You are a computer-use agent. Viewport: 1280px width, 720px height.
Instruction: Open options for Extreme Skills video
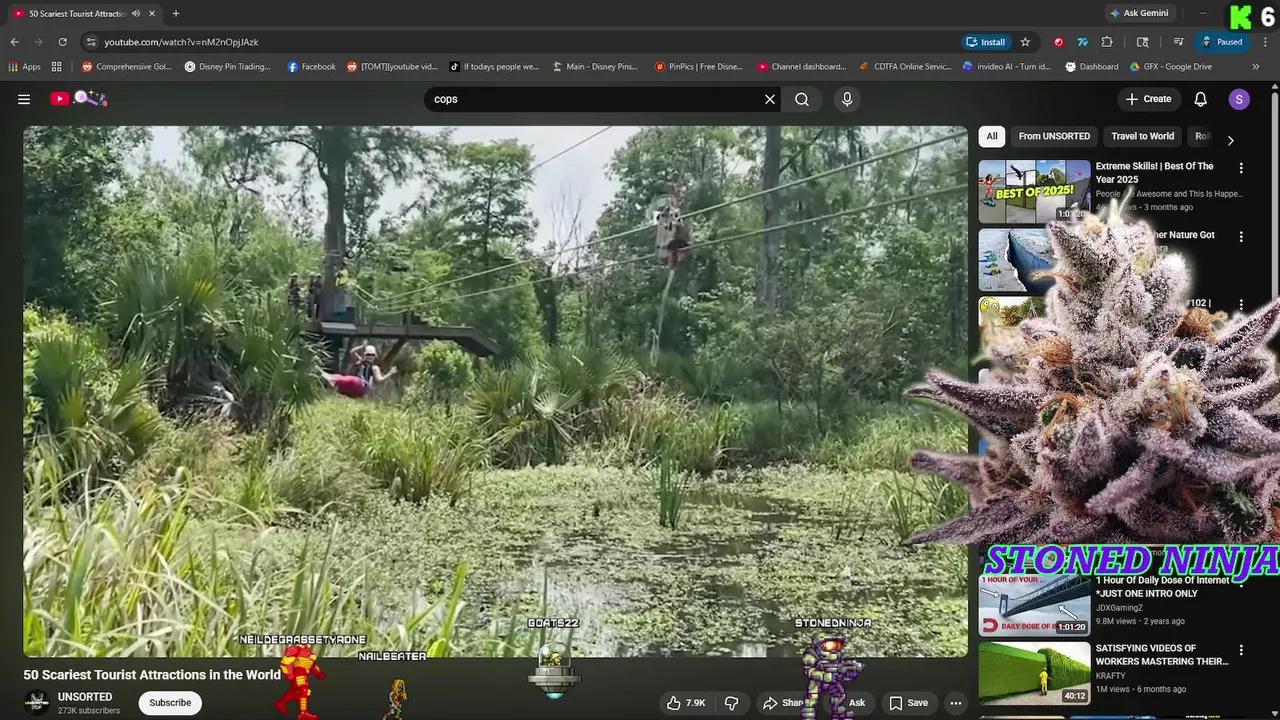[1241, 168]
